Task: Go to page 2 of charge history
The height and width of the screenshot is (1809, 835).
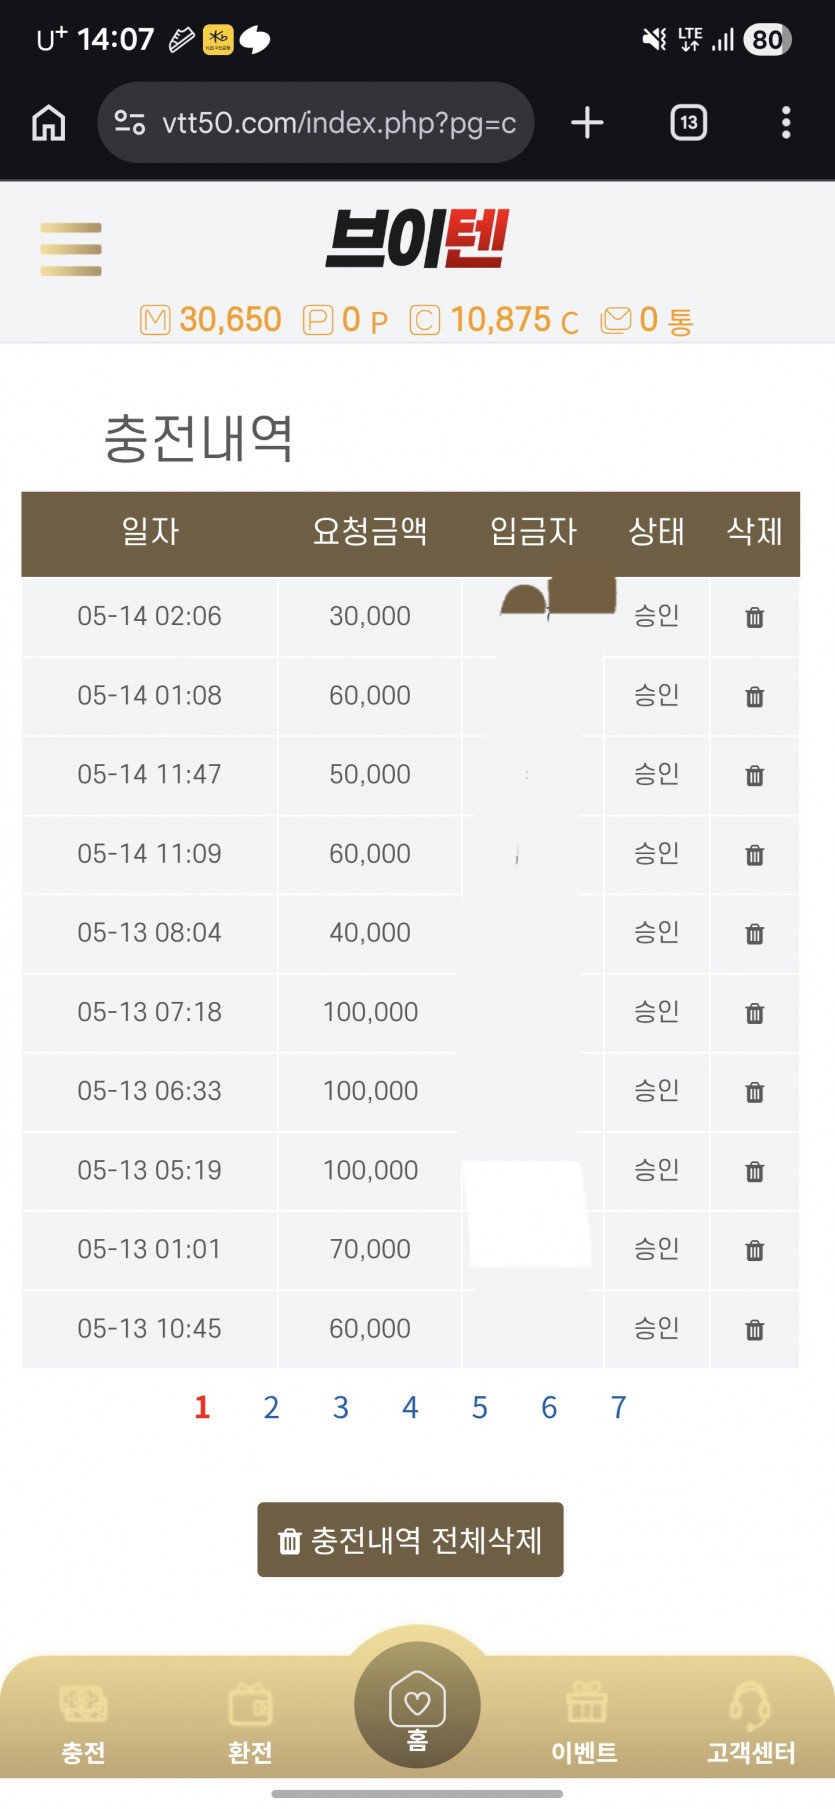Action: pyautogui.click(x=271, y=1408)
